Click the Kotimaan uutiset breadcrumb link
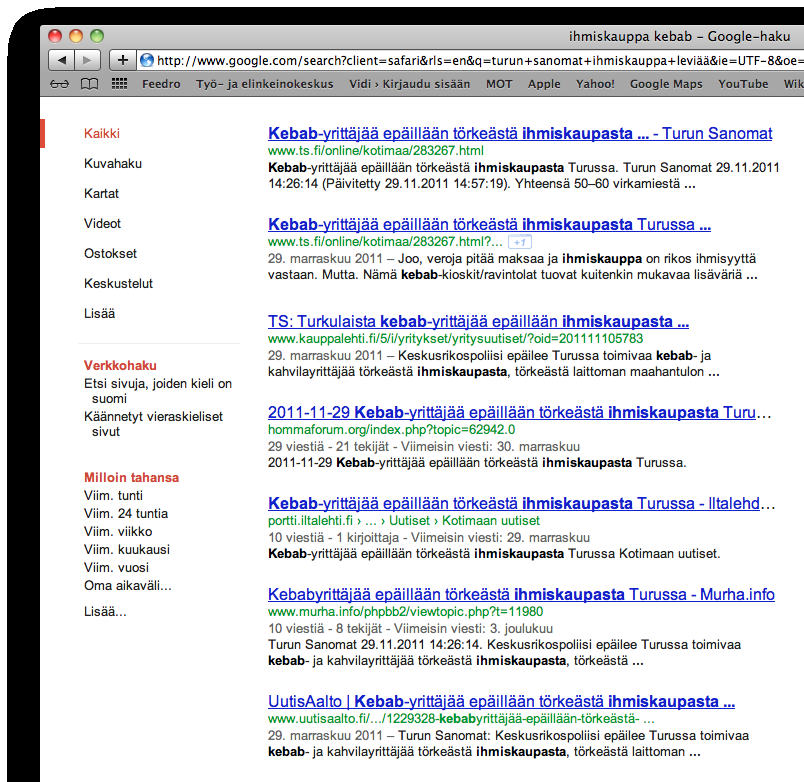 [491, 520]
